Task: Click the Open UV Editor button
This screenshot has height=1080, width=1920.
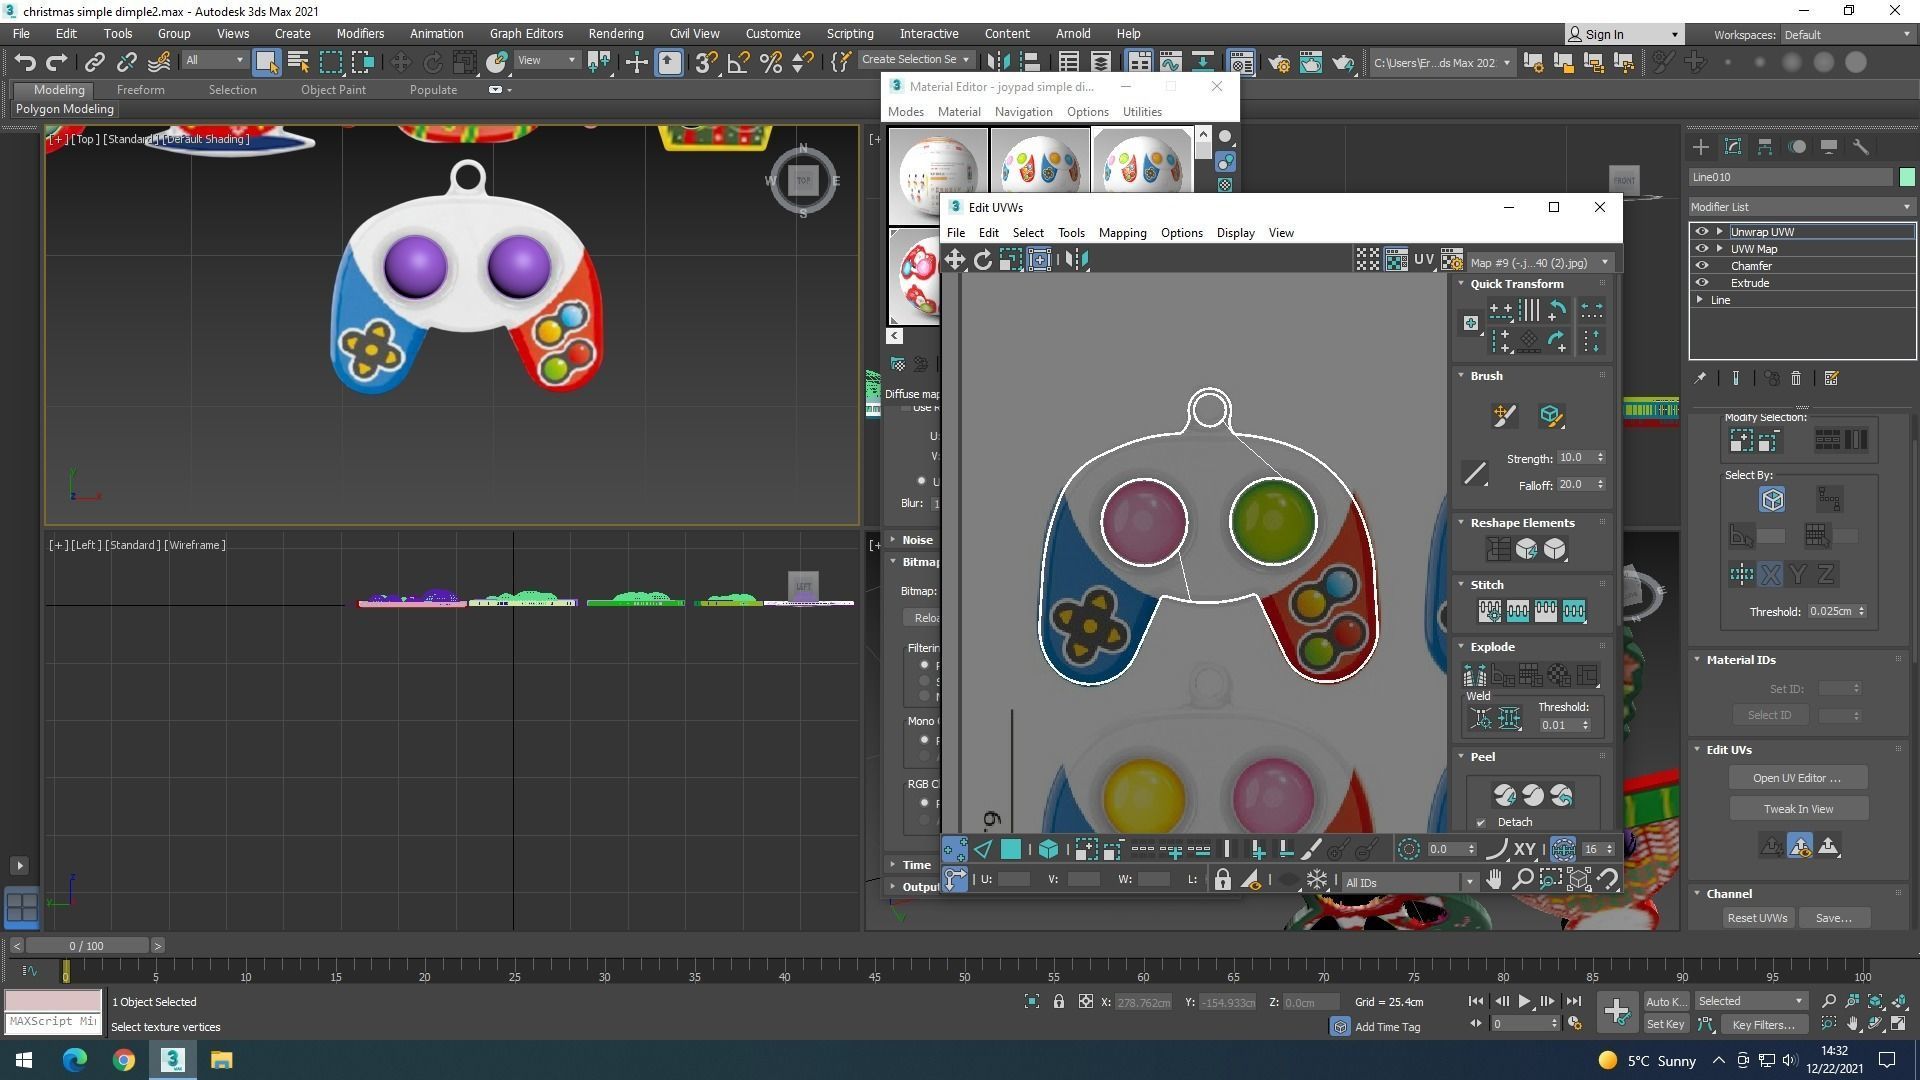Action: 1797,778
